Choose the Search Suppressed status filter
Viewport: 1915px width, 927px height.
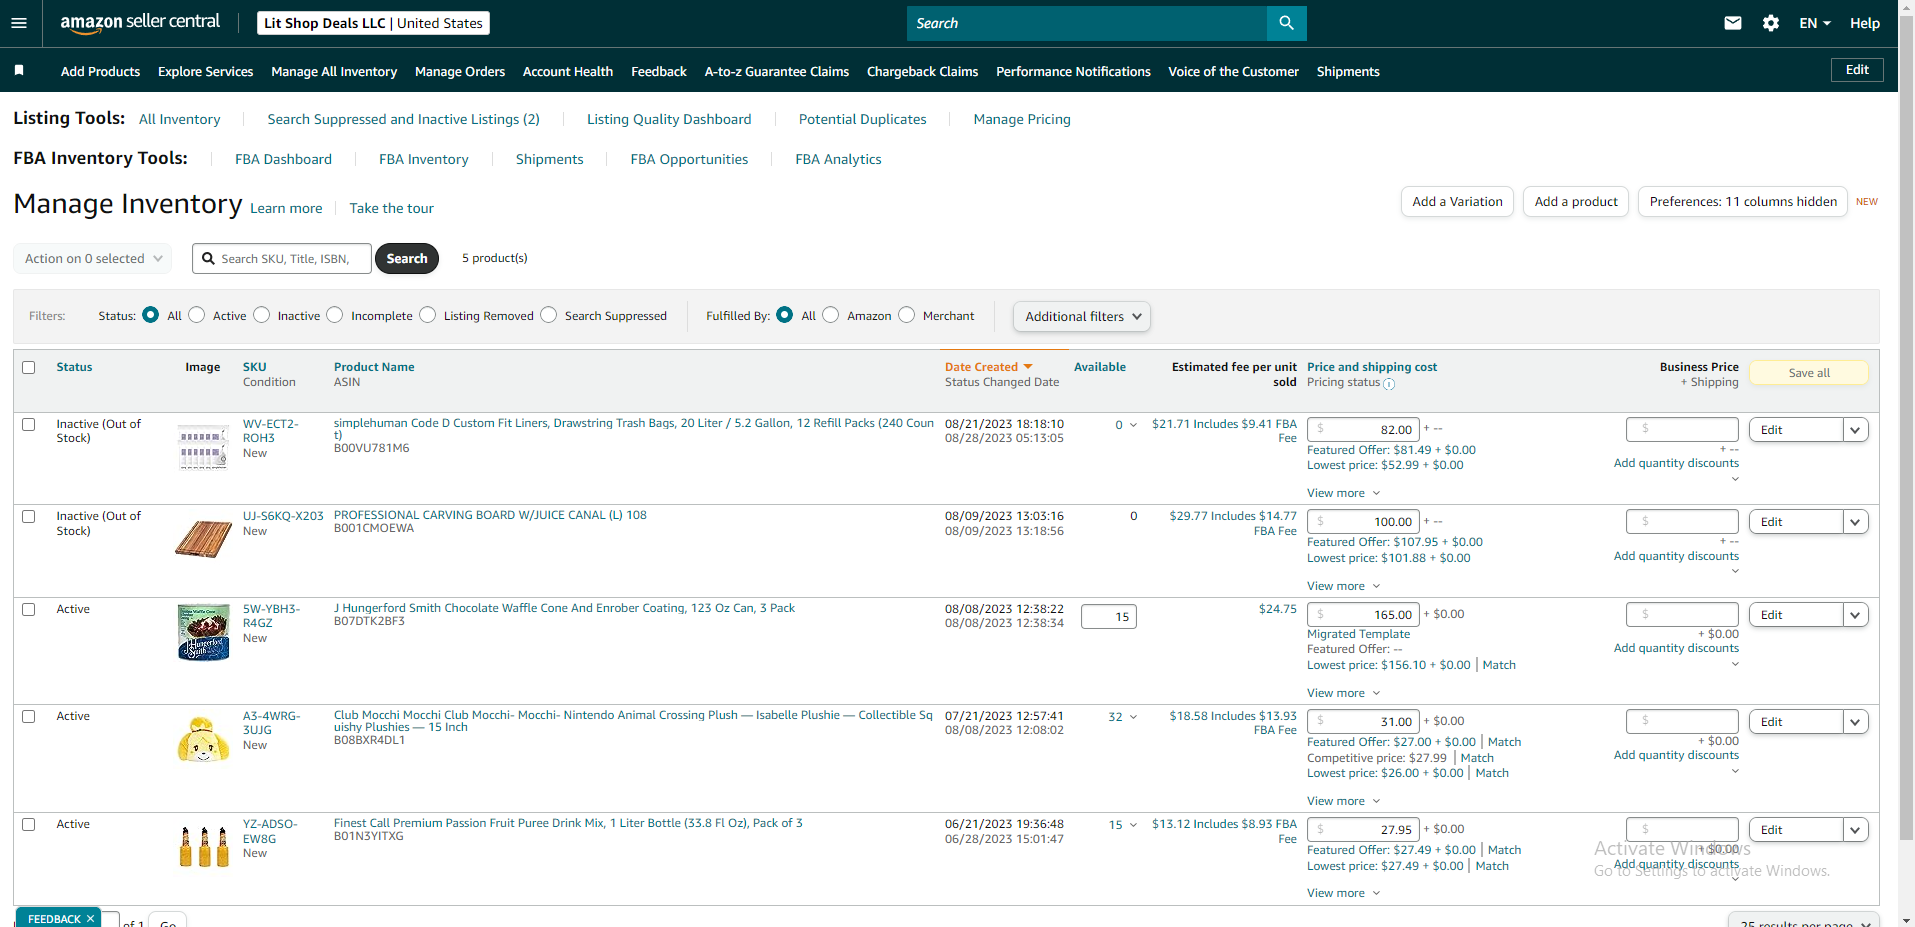click(549, 315)
